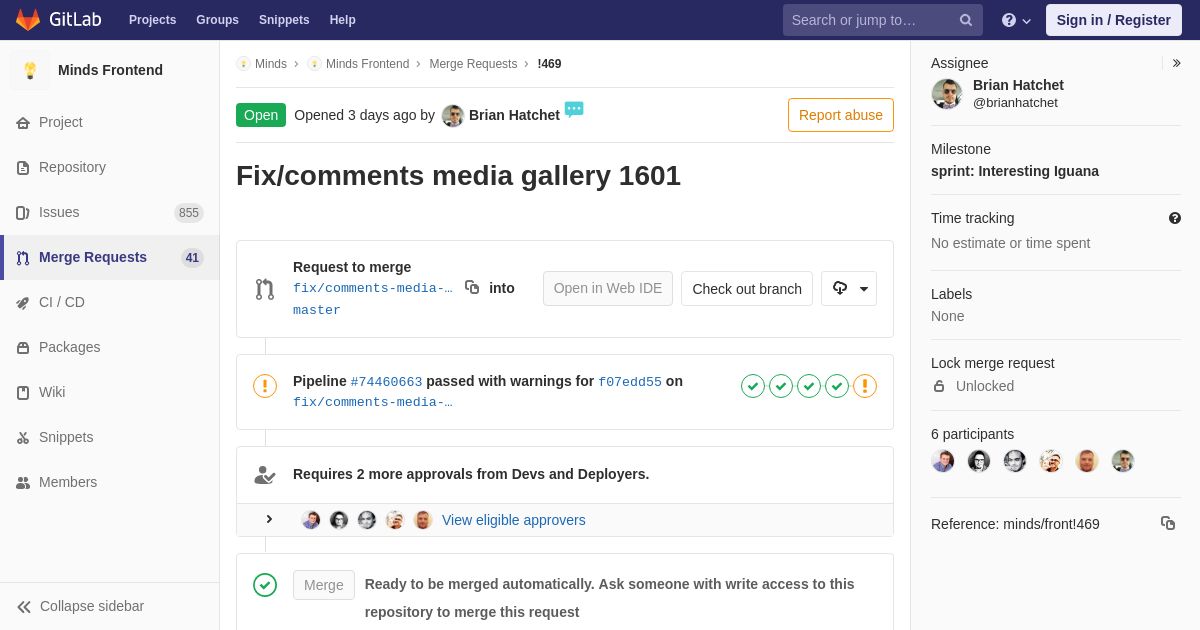Image resolution: width=1200 pixels, height=630 pixels.
Task: Toggle Collapse sidebar at bottom left
Action: [x=82, y=606]
